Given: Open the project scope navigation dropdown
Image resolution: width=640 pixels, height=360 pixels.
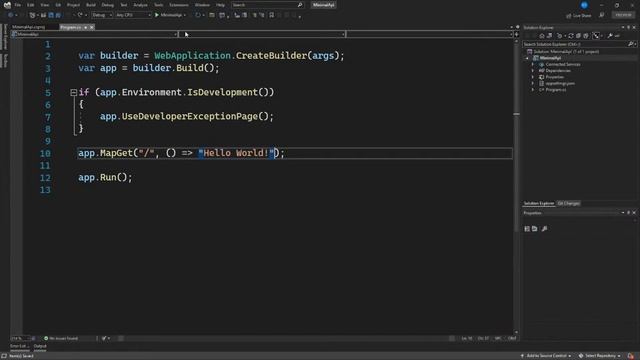Looking at the screenshot, I should click(95, 34).
